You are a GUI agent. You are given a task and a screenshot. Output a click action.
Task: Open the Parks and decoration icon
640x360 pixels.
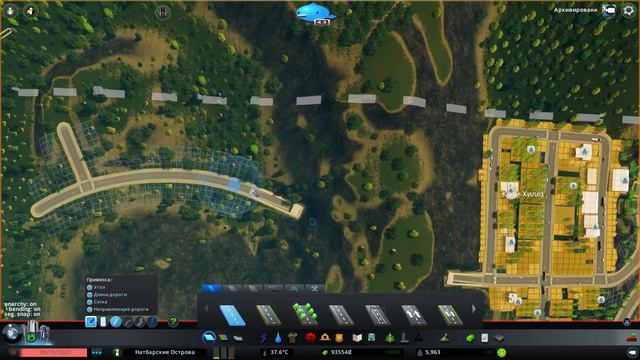(x=390, y=338)
